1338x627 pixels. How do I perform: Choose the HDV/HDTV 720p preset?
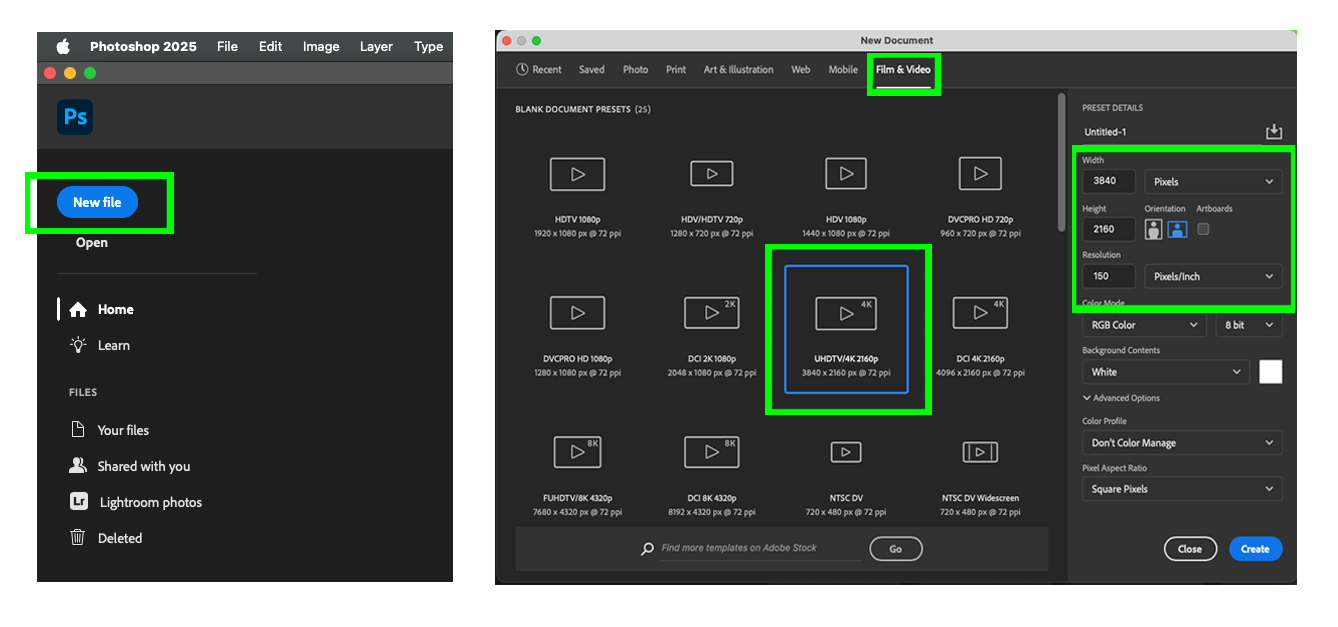coord(712,198)
